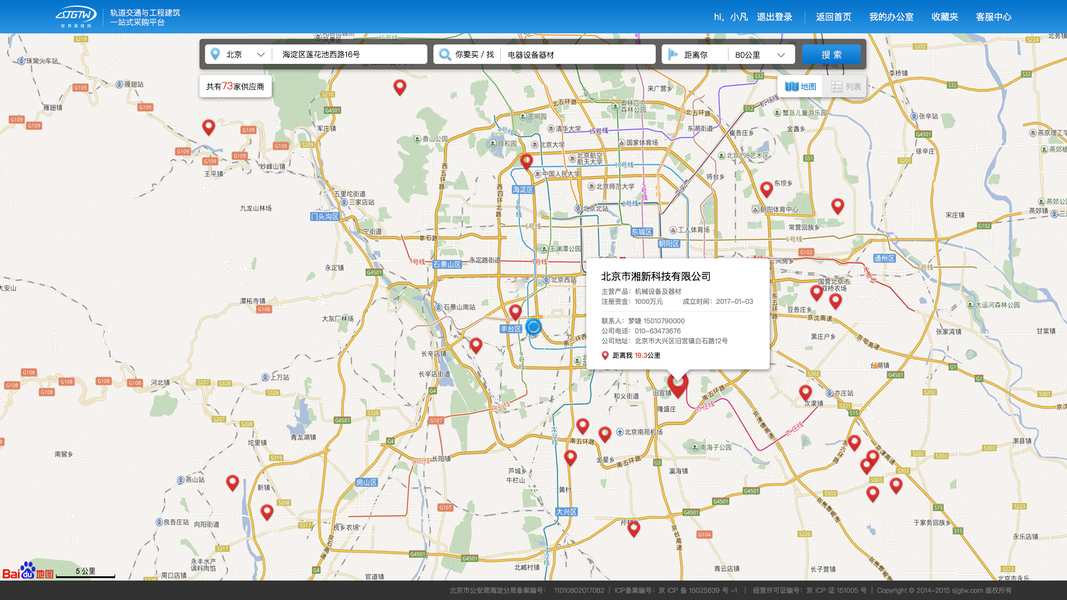Click the 成立时间 2017-01-03 text
The image size is (1067, 600).
tap(717, 301)
